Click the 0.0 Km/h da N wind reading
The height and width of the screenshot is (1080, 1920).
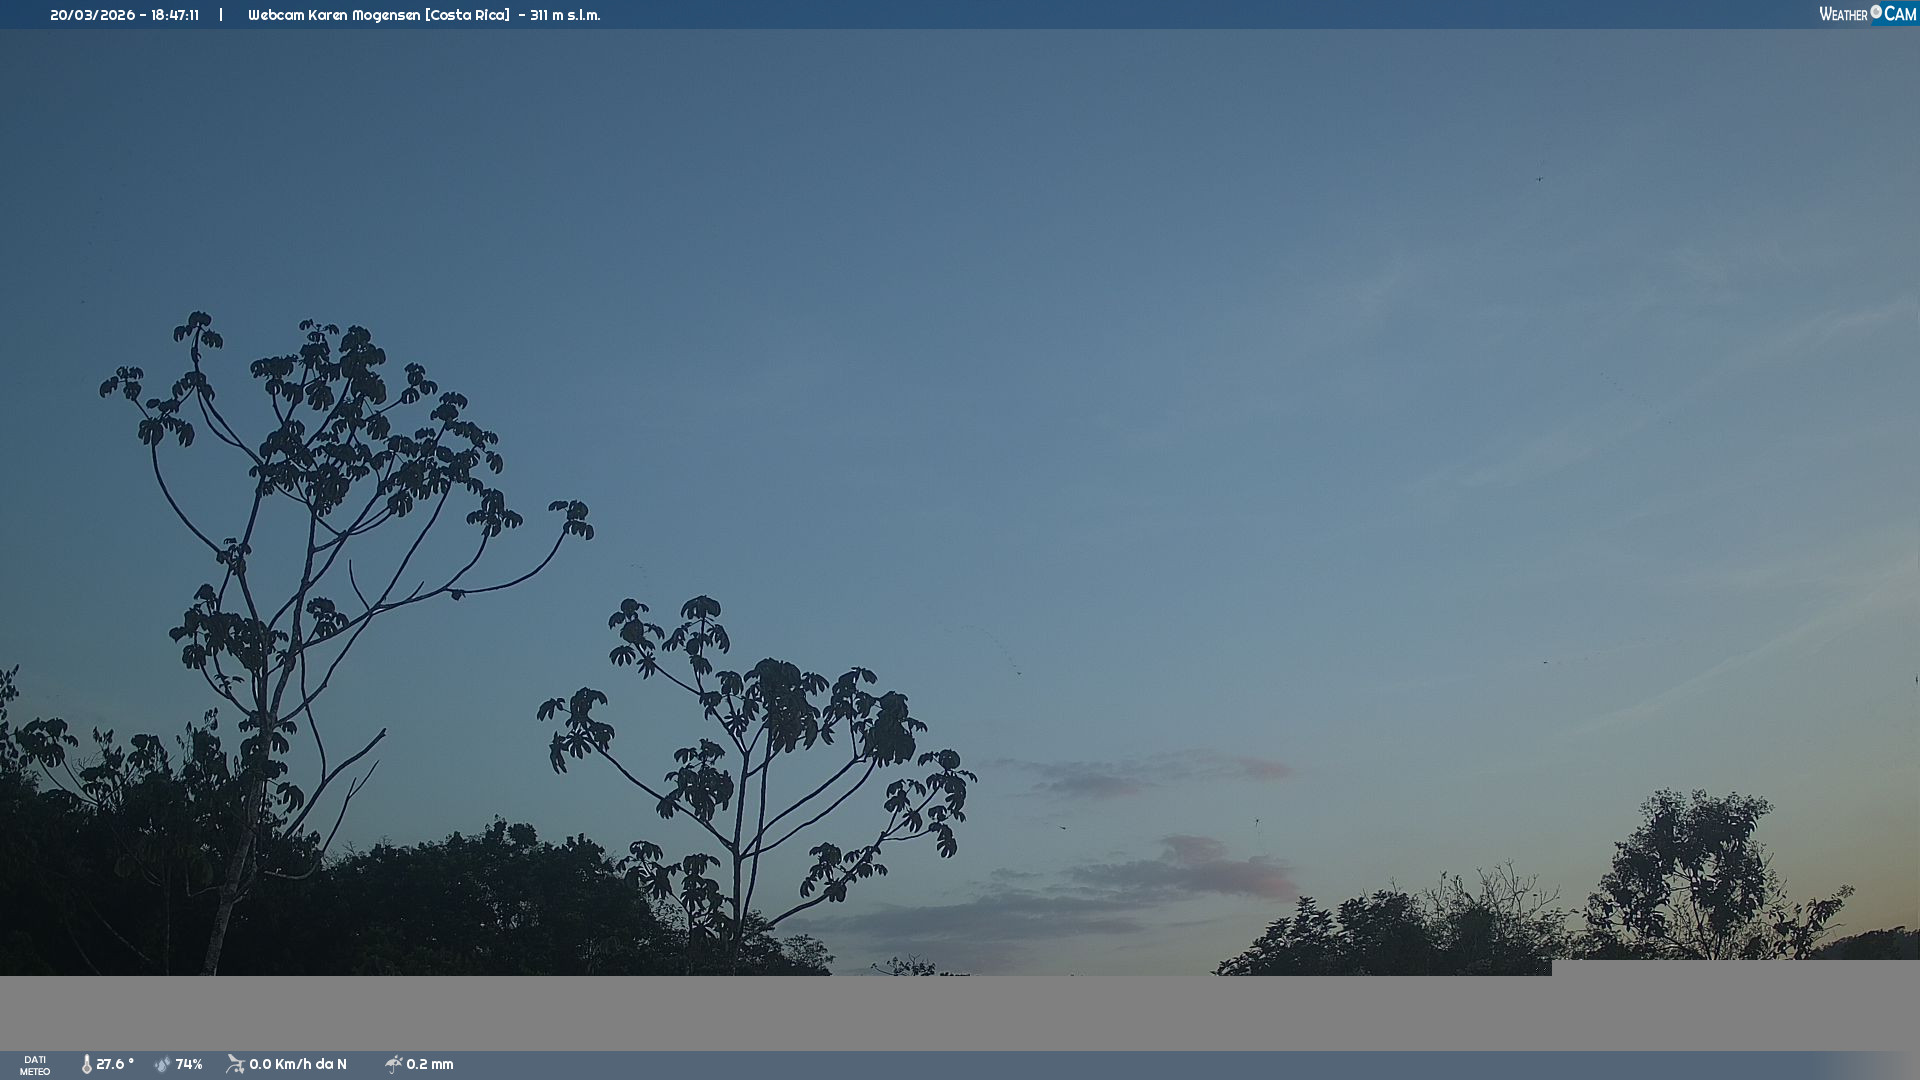point(298,1064)
